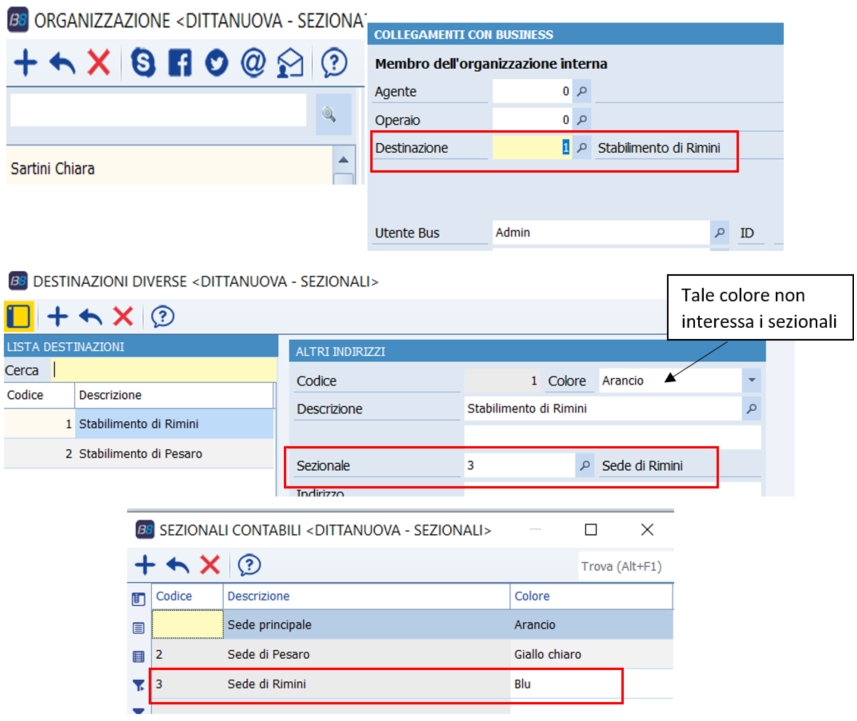Click the envelope contact icon in Organizzazione toolbar
Viewport: 857px width, 721px height.
click(x=290, y=63)
